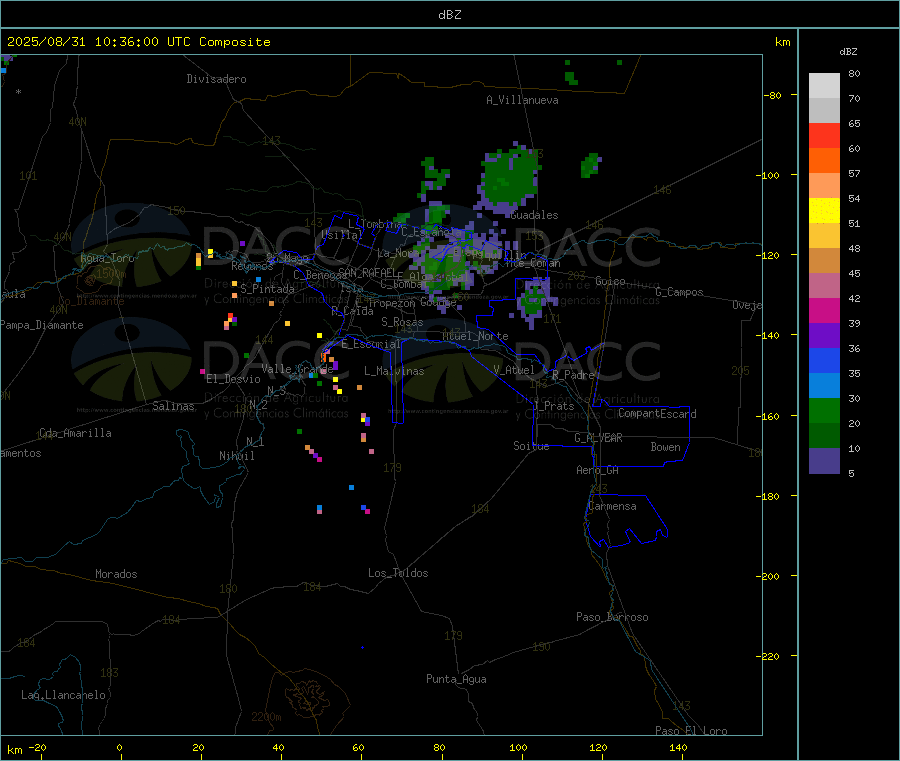Select the purple 5 dBZ legend swatch

coord(824,460)
